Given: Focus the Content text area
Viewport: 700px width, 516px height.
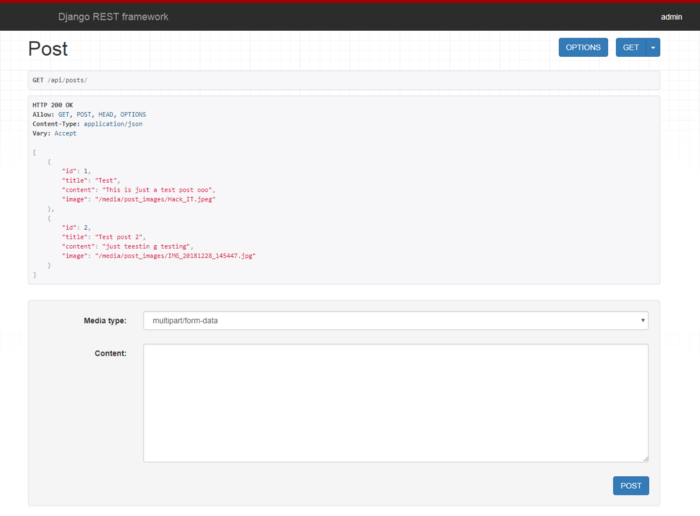Looking at the screenshot, I should (x=395, y=403).
